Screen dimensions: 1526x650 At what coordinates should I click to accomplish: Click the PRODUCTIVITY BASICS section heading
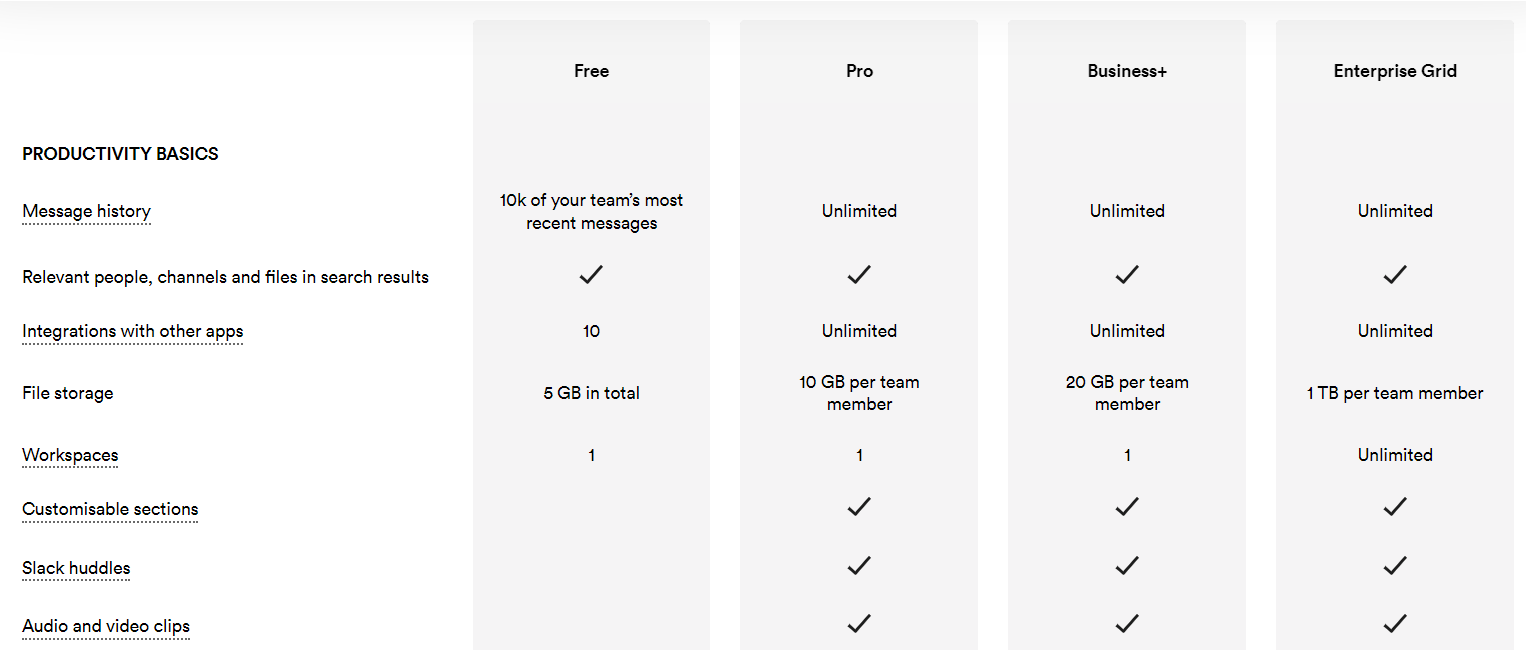pyautogui.click(x=120, y=154)
